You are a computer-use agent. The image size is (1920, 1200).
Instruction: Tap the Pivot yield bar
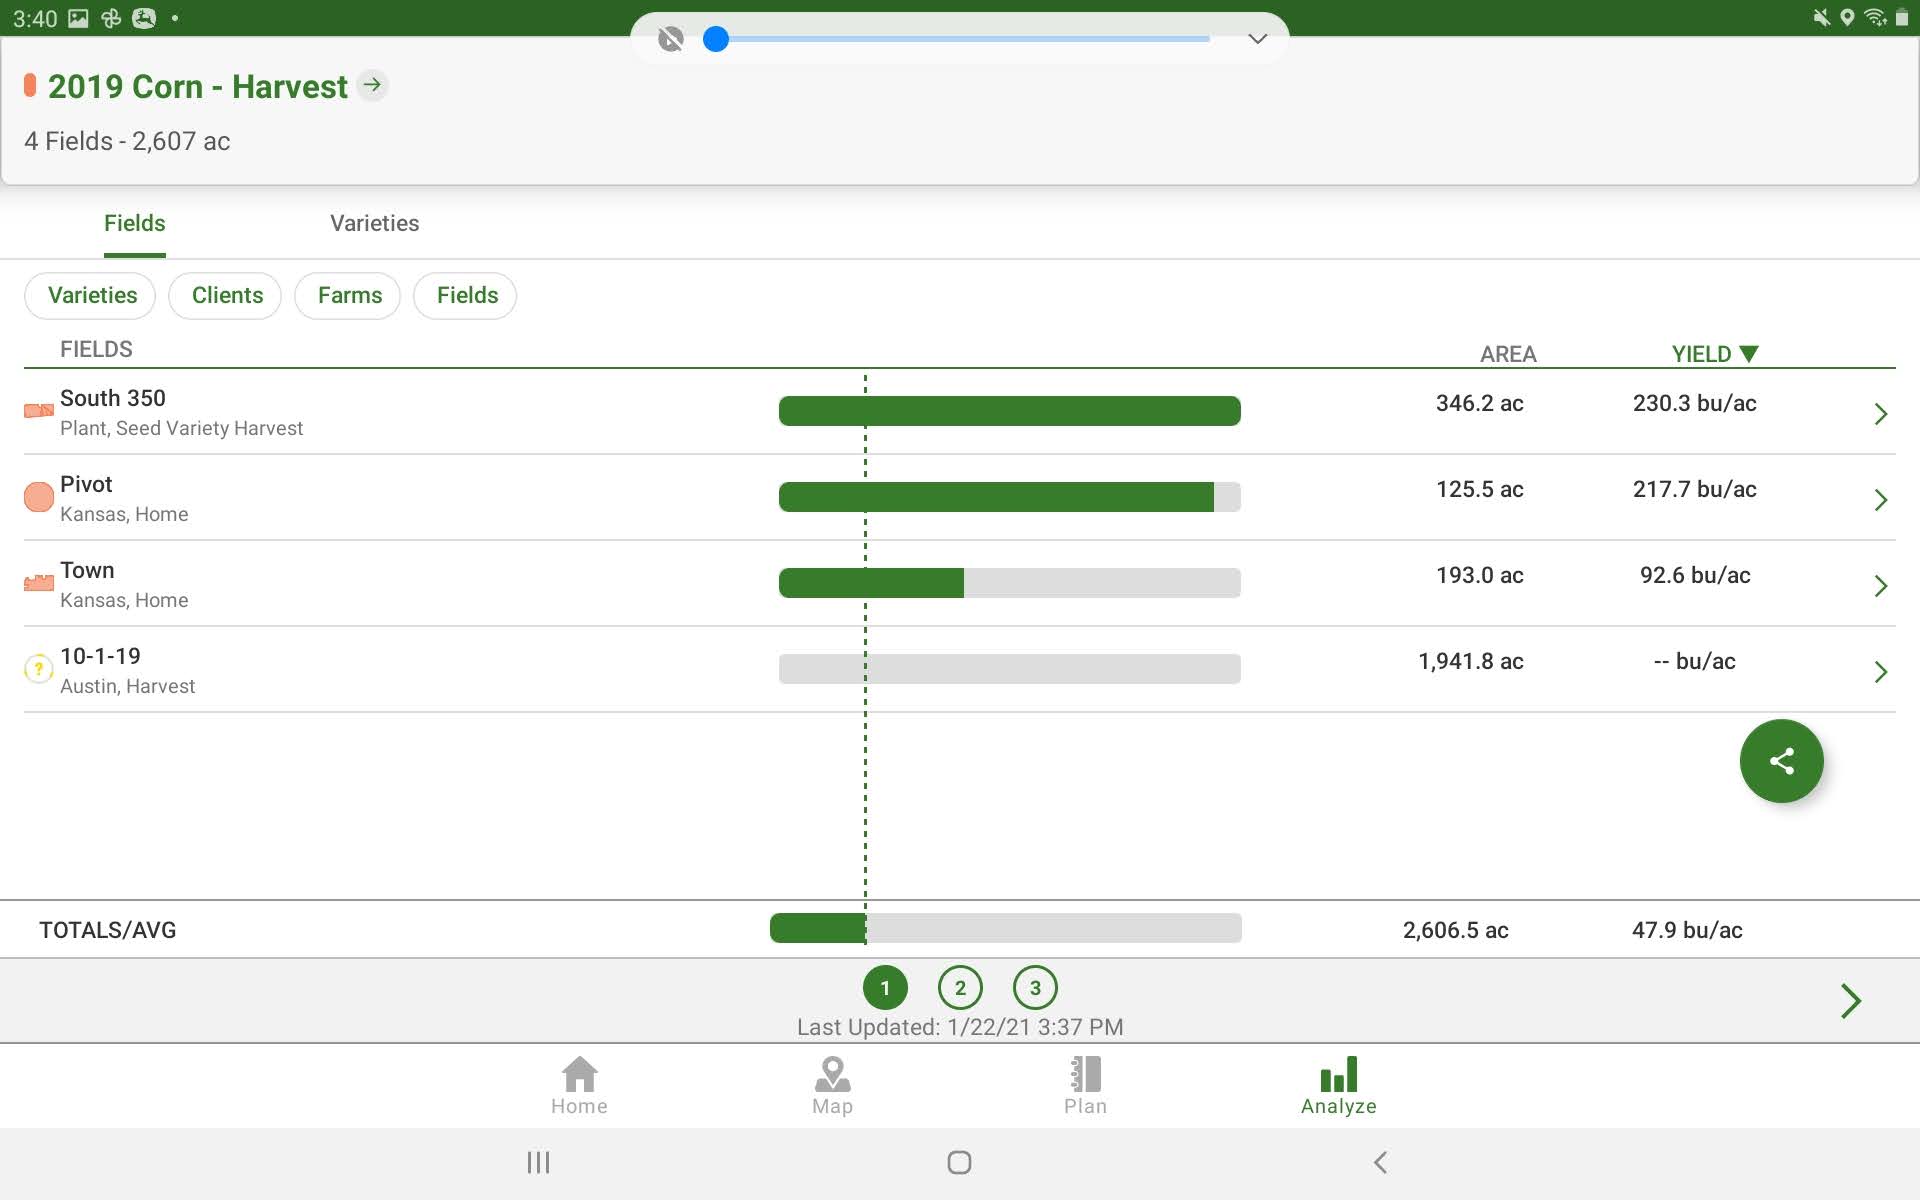click(x=1010, y=497)
